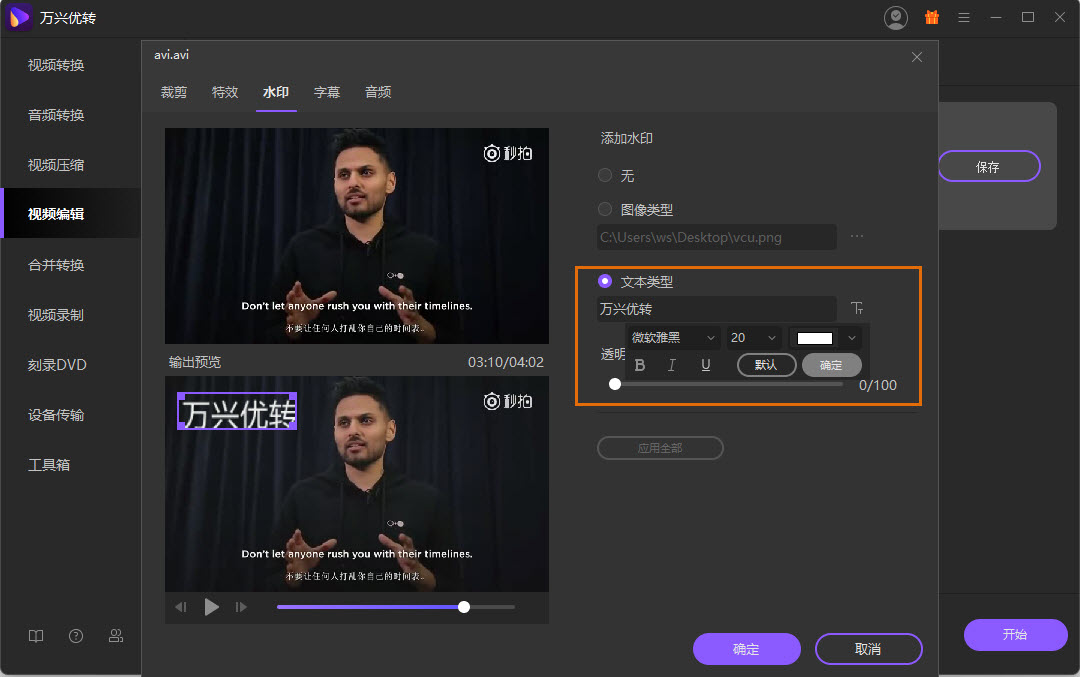Select the 无 (no watermark) radio option
This screenshot has height=677, width=1080.
click(605, 176)
